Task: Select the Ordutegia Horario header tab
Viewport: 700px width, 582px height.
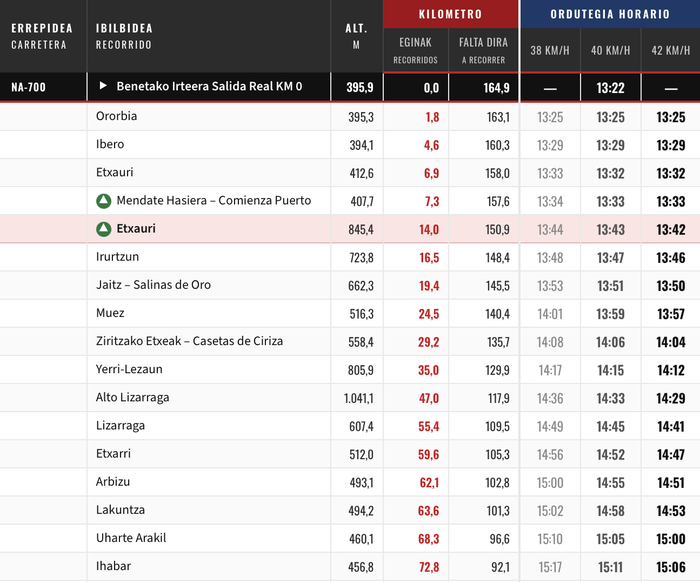Action: point(610,14)
